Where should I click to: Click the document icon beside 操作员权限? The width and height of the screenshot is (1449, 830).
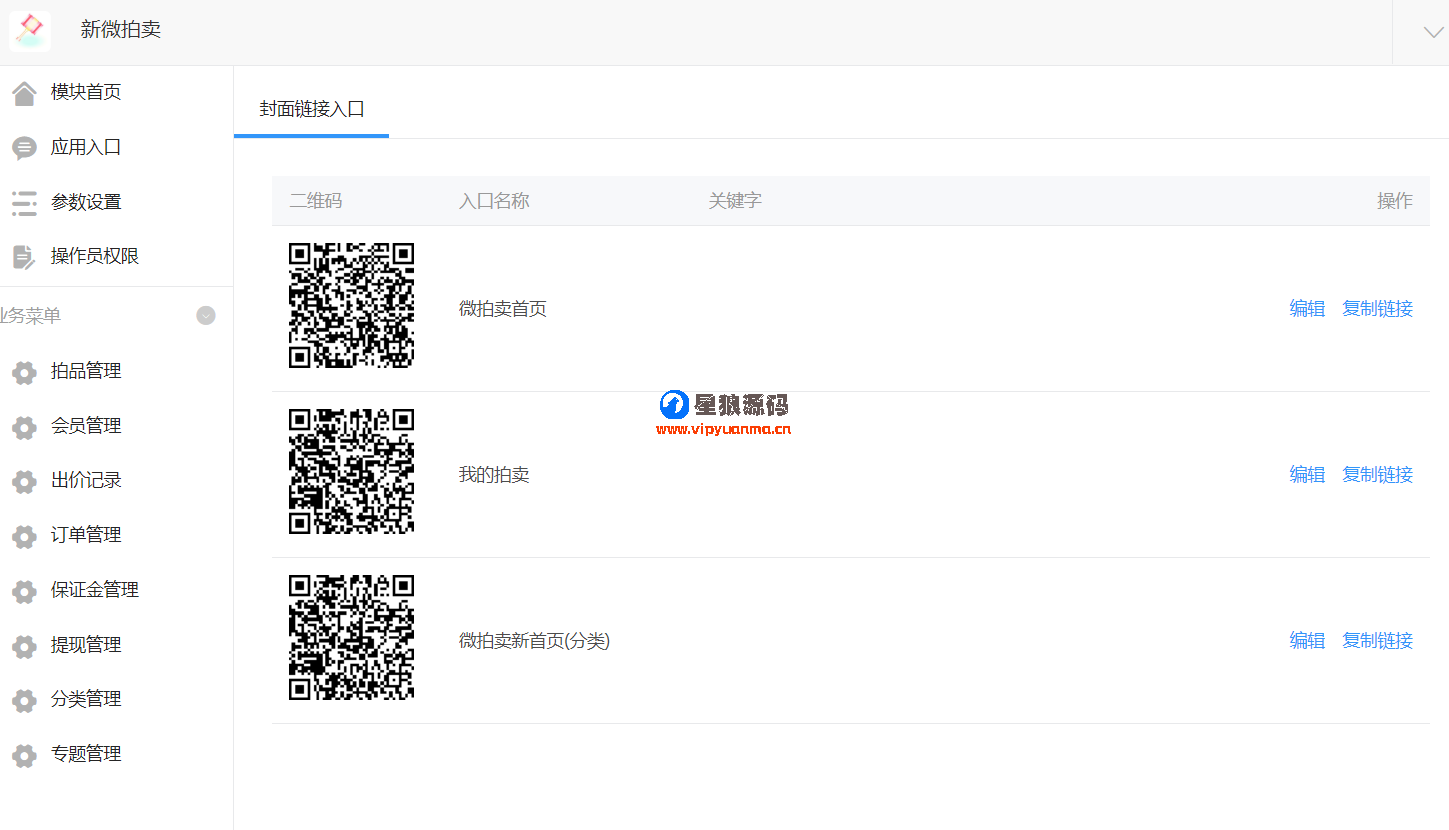click(x=24, y=257)
